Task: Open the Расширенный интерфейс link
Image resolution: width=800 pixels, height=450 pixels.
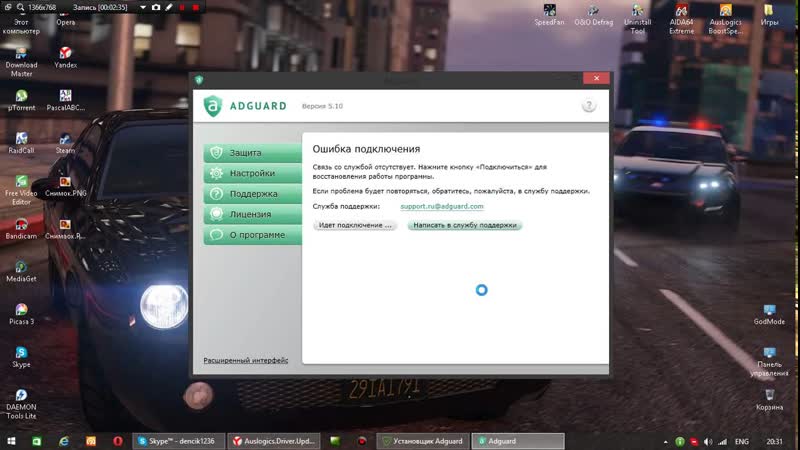Action: pyautogui.click(x=245, y=360)
